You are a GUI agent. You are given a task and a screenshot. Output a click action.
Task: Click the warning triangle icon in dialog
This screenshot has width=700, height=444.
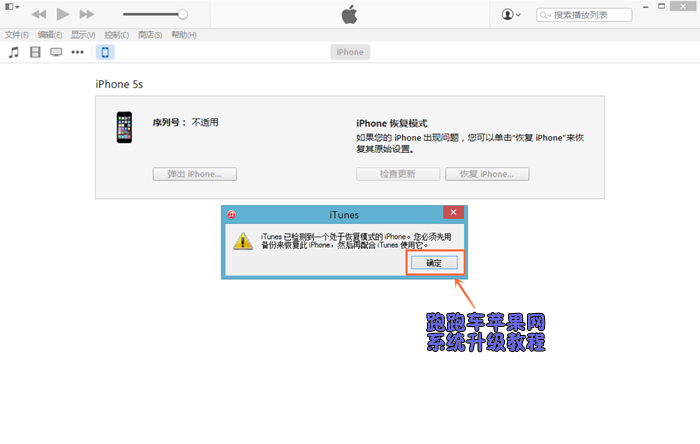click(243, 241)
